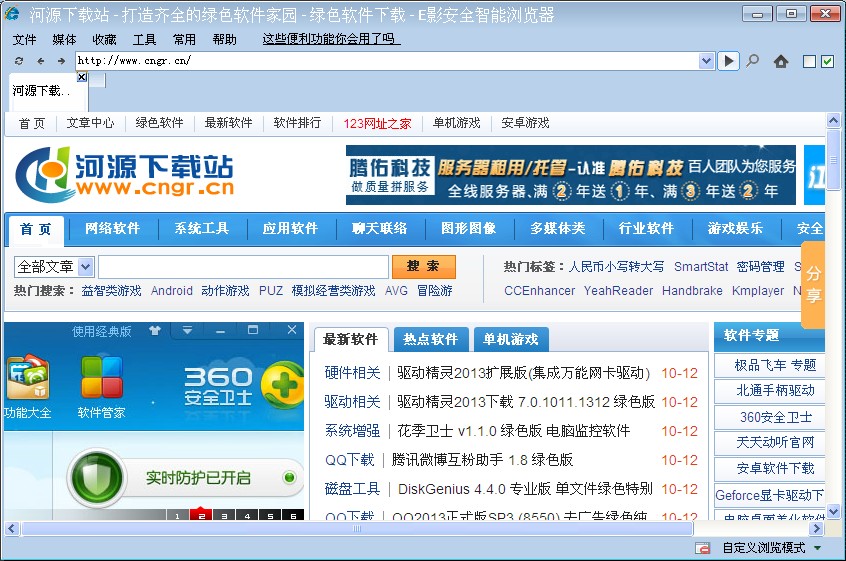Click the Go play-arrow button

click(x=728, y=61)
